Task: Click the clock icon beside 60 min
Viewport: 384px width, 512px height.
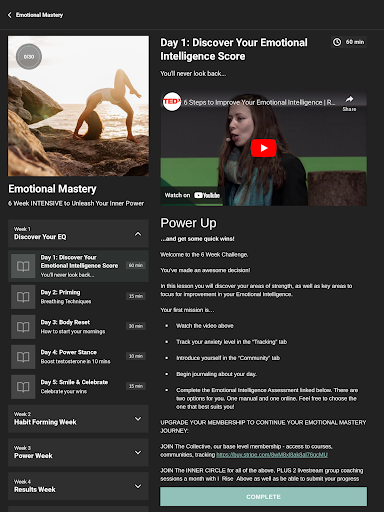Action: pyautogui.click(x=337, y=42)
